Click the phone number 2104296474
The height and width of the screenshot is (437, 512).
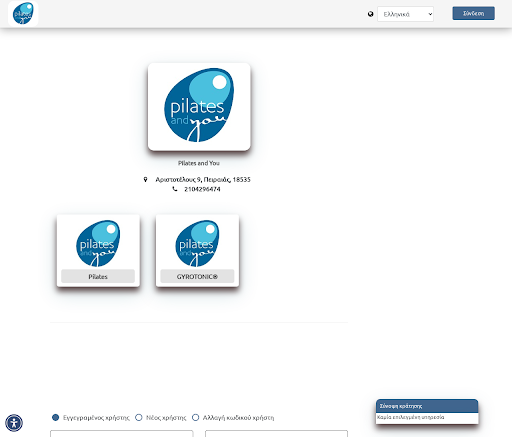click(x=202, y=189)
